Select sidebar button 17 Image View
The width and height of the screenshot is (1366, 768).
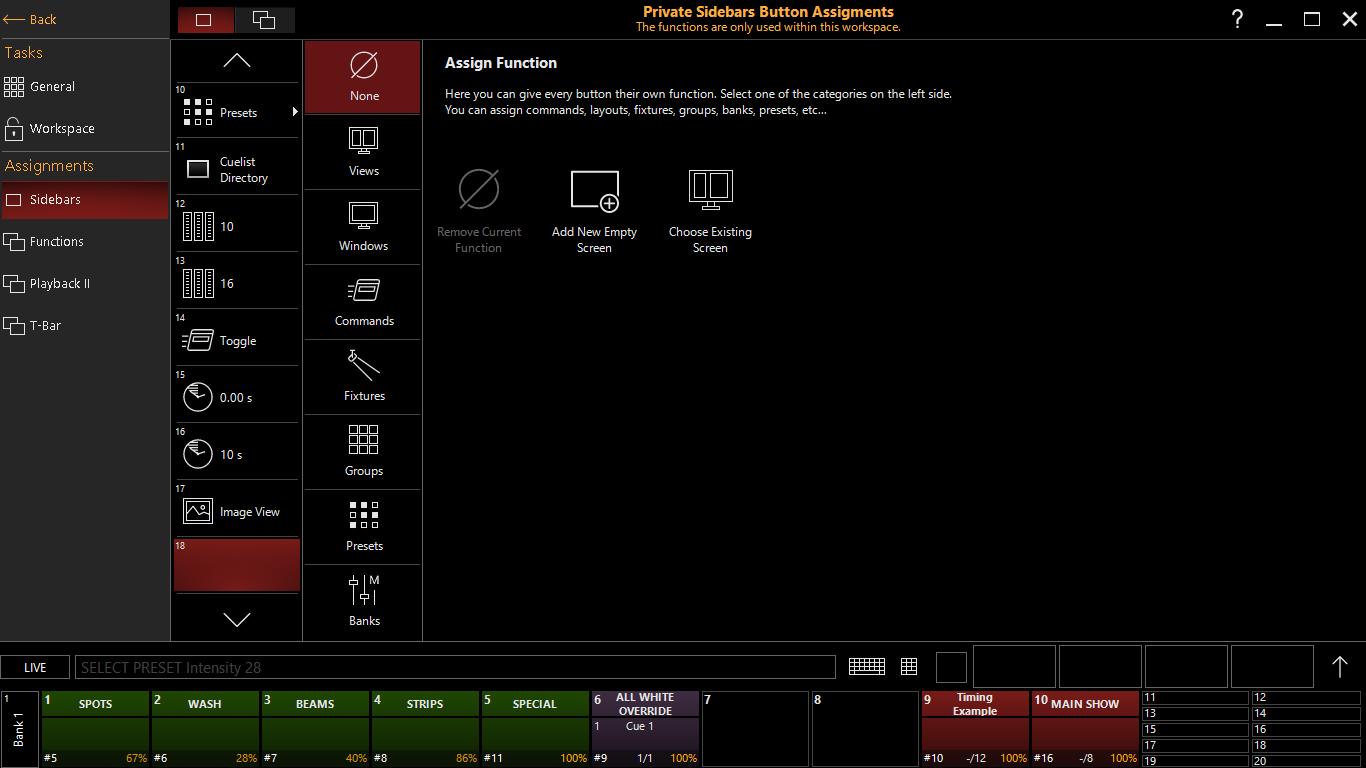point(237,509)
